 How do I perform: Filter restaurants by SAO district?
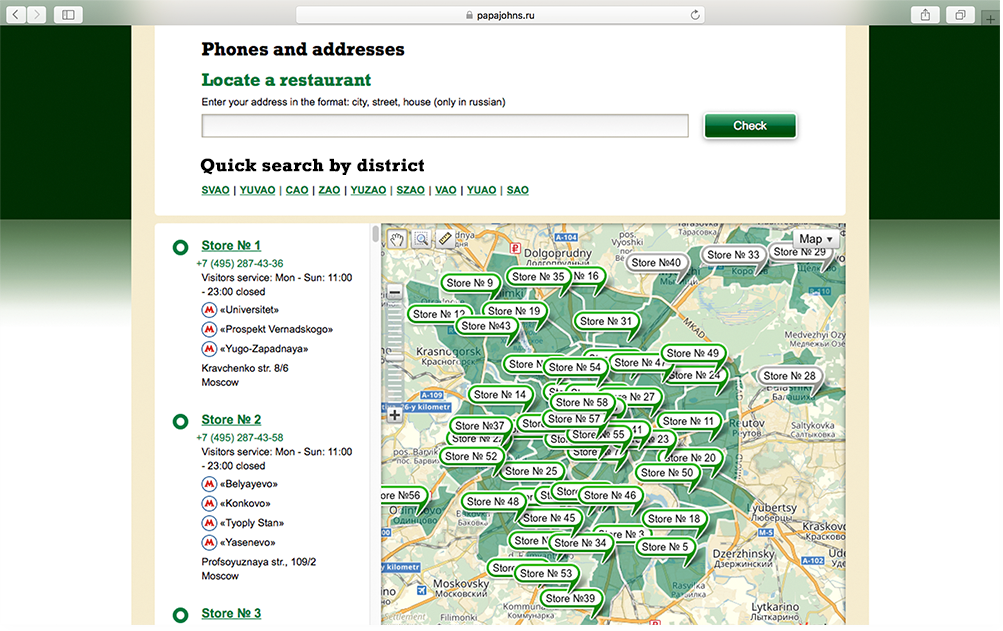coord(517,190)
